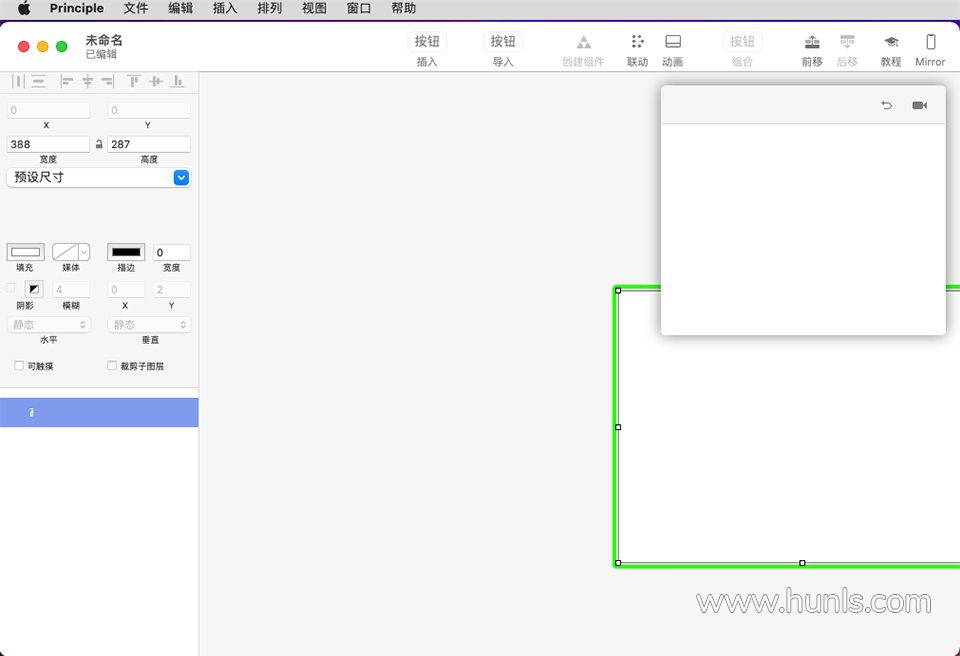Image resolution: width=960 pixels, height=656 pixels.
Task: Click the 高度 field showing 287
Action: click(x=149, y=144)
